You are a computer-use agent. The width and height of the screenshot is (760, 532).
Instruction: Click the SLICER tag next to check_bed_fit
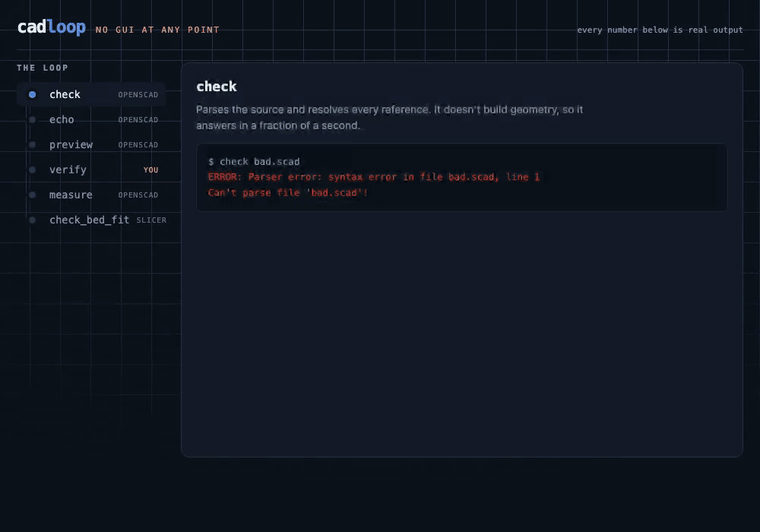point(151,220)
